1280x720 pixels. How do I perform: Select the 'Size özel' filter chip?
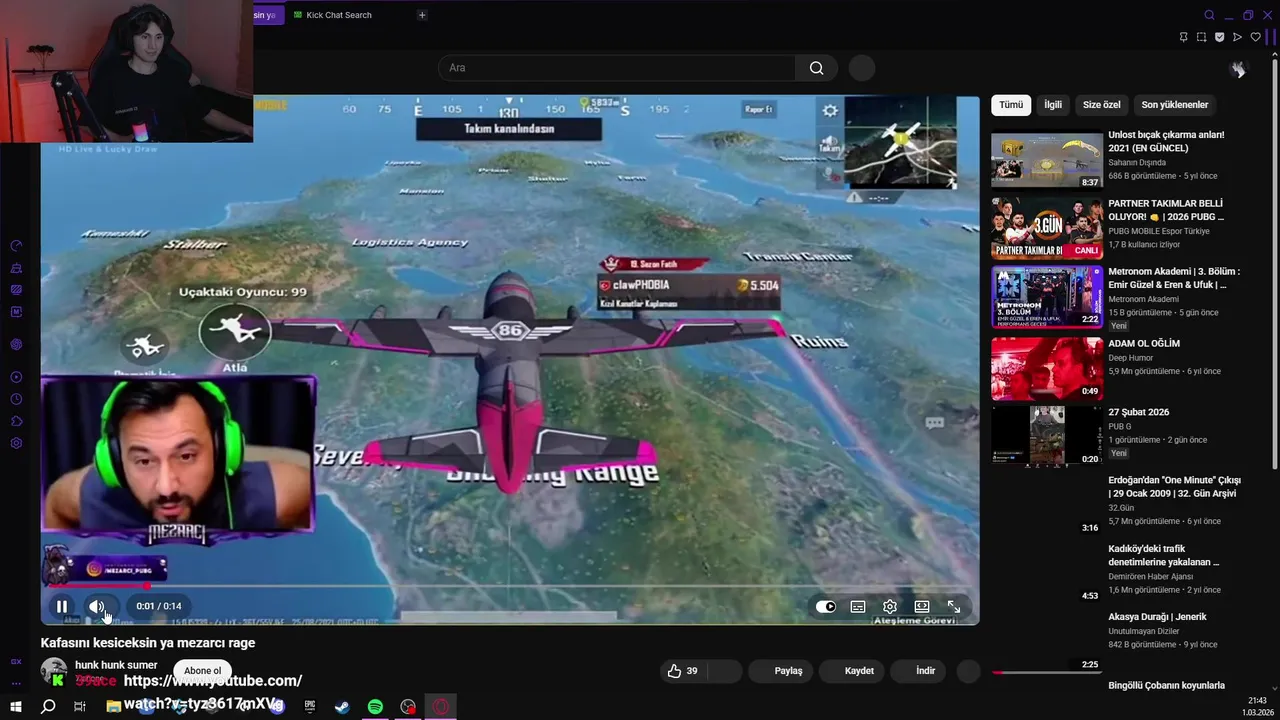click(x=1102, y=105)
